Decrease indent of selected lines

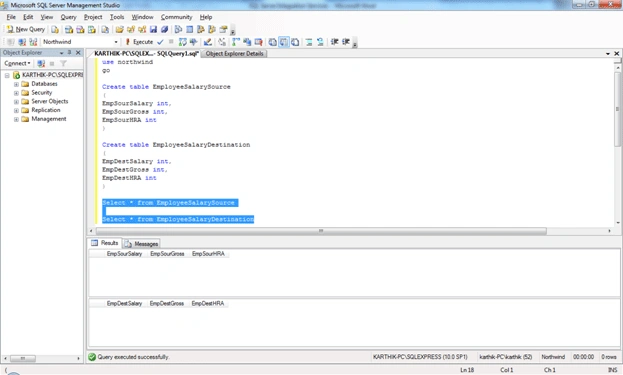335,42
